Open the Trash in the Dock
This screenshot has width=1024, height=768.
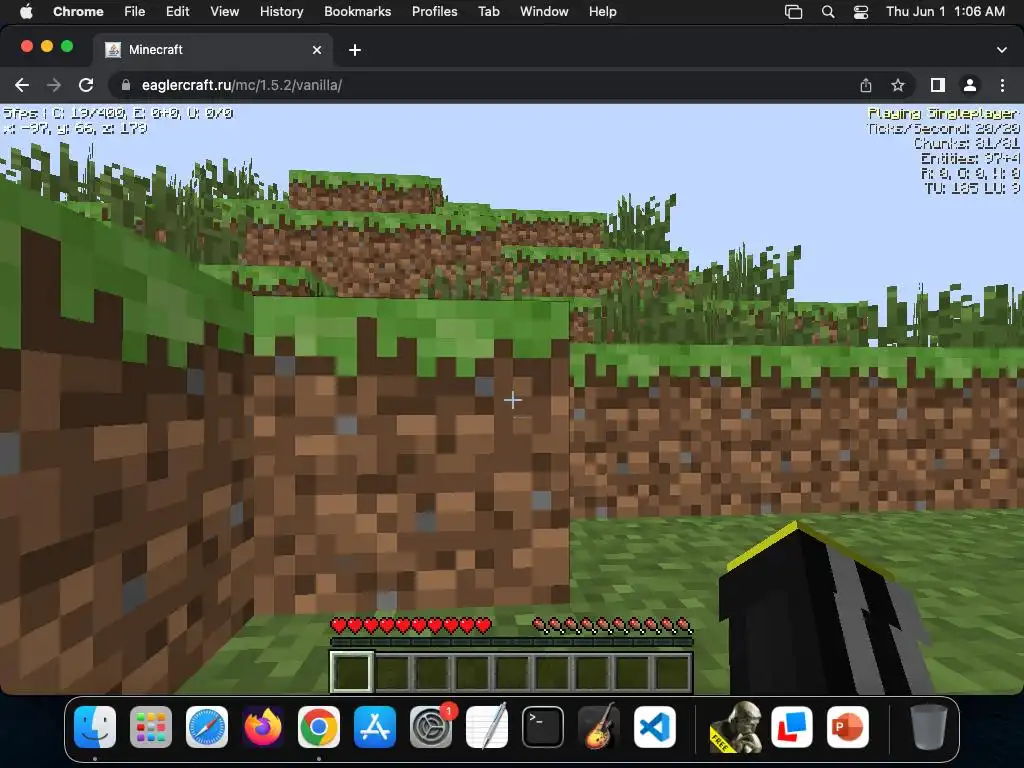(928, 727)
